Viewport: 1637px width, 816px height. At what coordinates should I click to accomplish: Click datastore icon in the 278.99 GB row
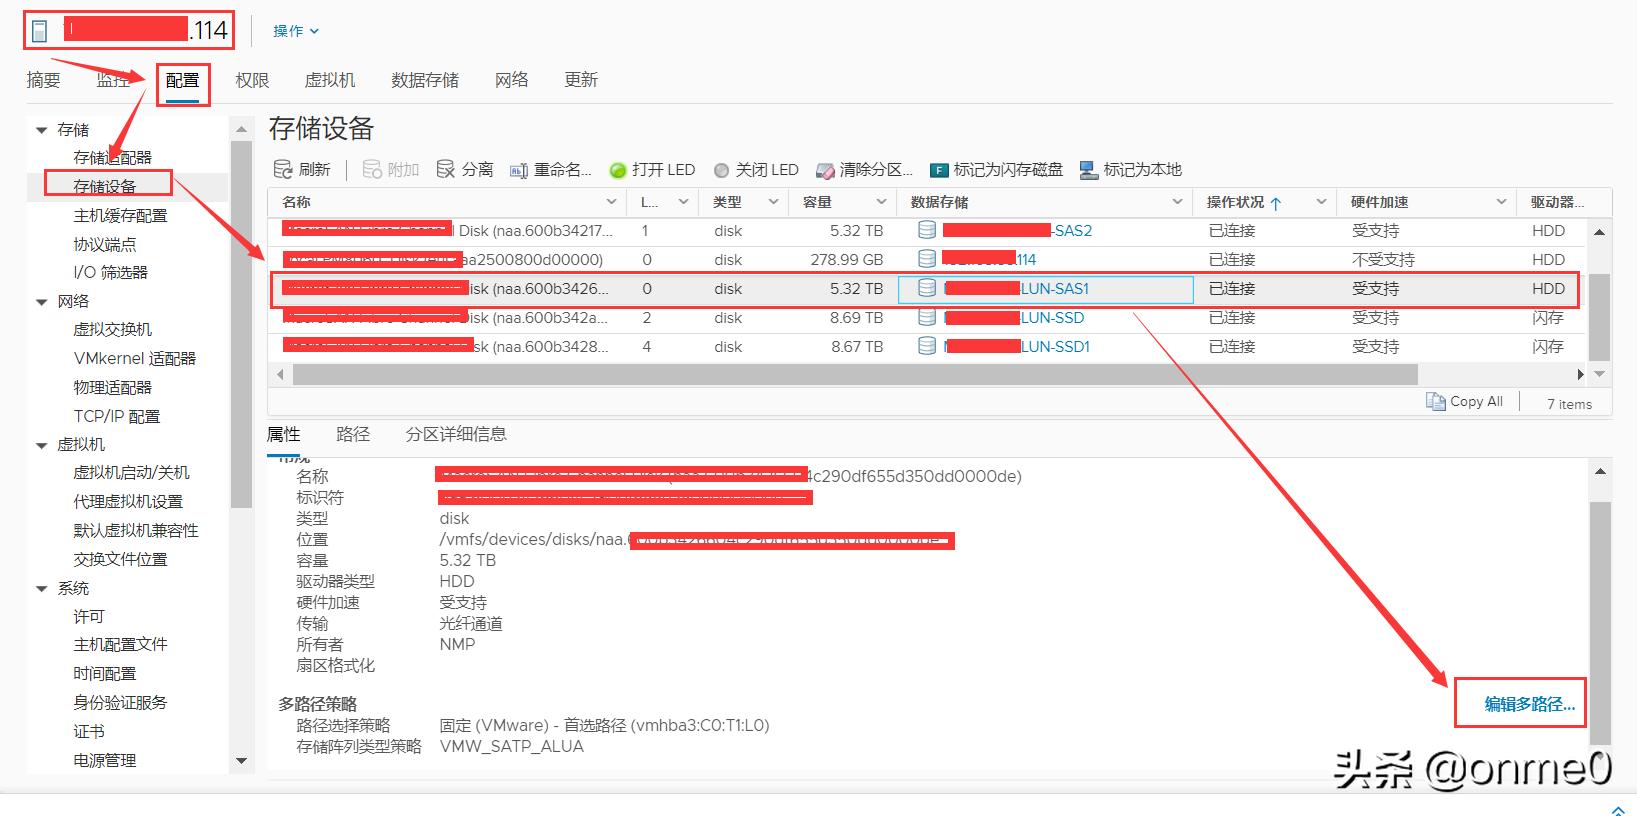pyautogui.click(x=927, y=259)
